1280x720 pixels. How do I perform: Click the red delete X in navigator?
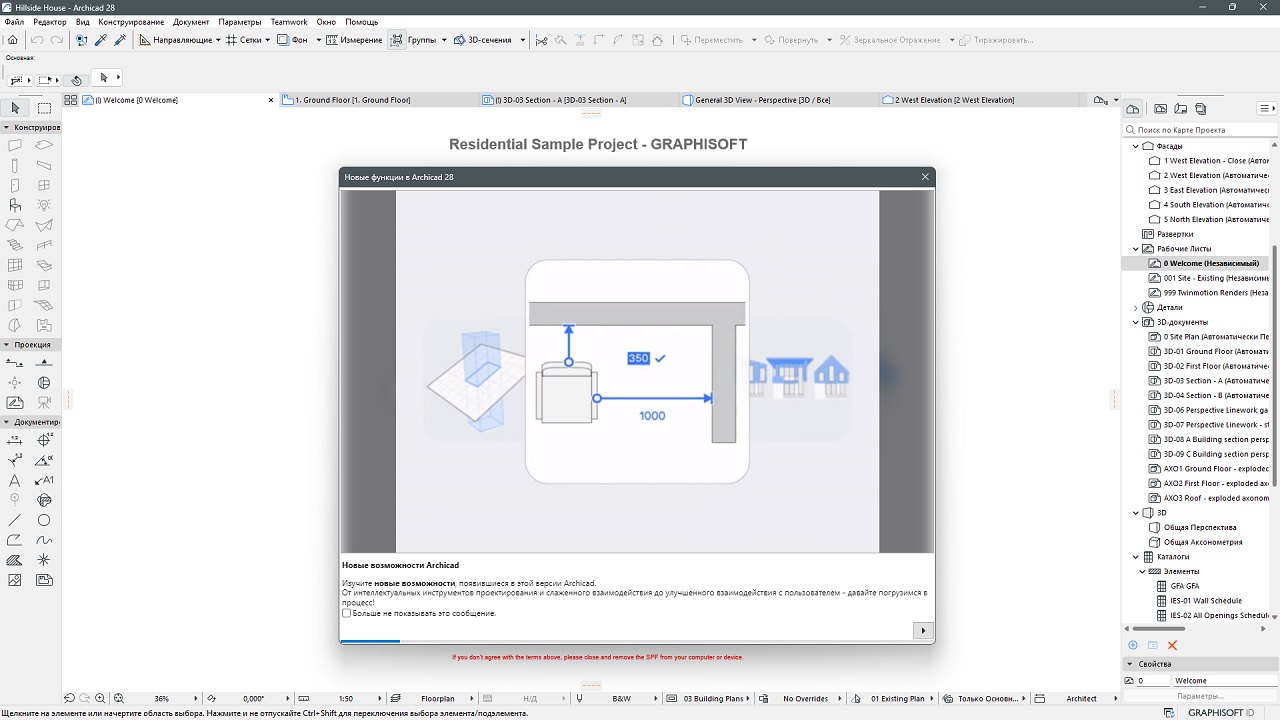click(x=1173, y=646)
